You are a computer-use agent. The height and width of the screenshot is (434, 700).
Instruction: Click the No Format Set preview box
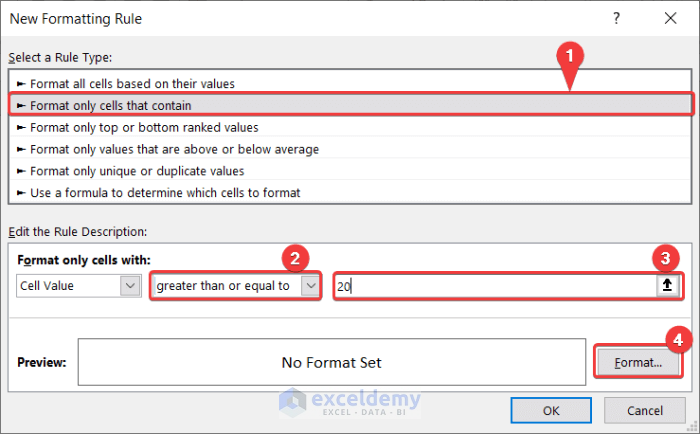331,362
